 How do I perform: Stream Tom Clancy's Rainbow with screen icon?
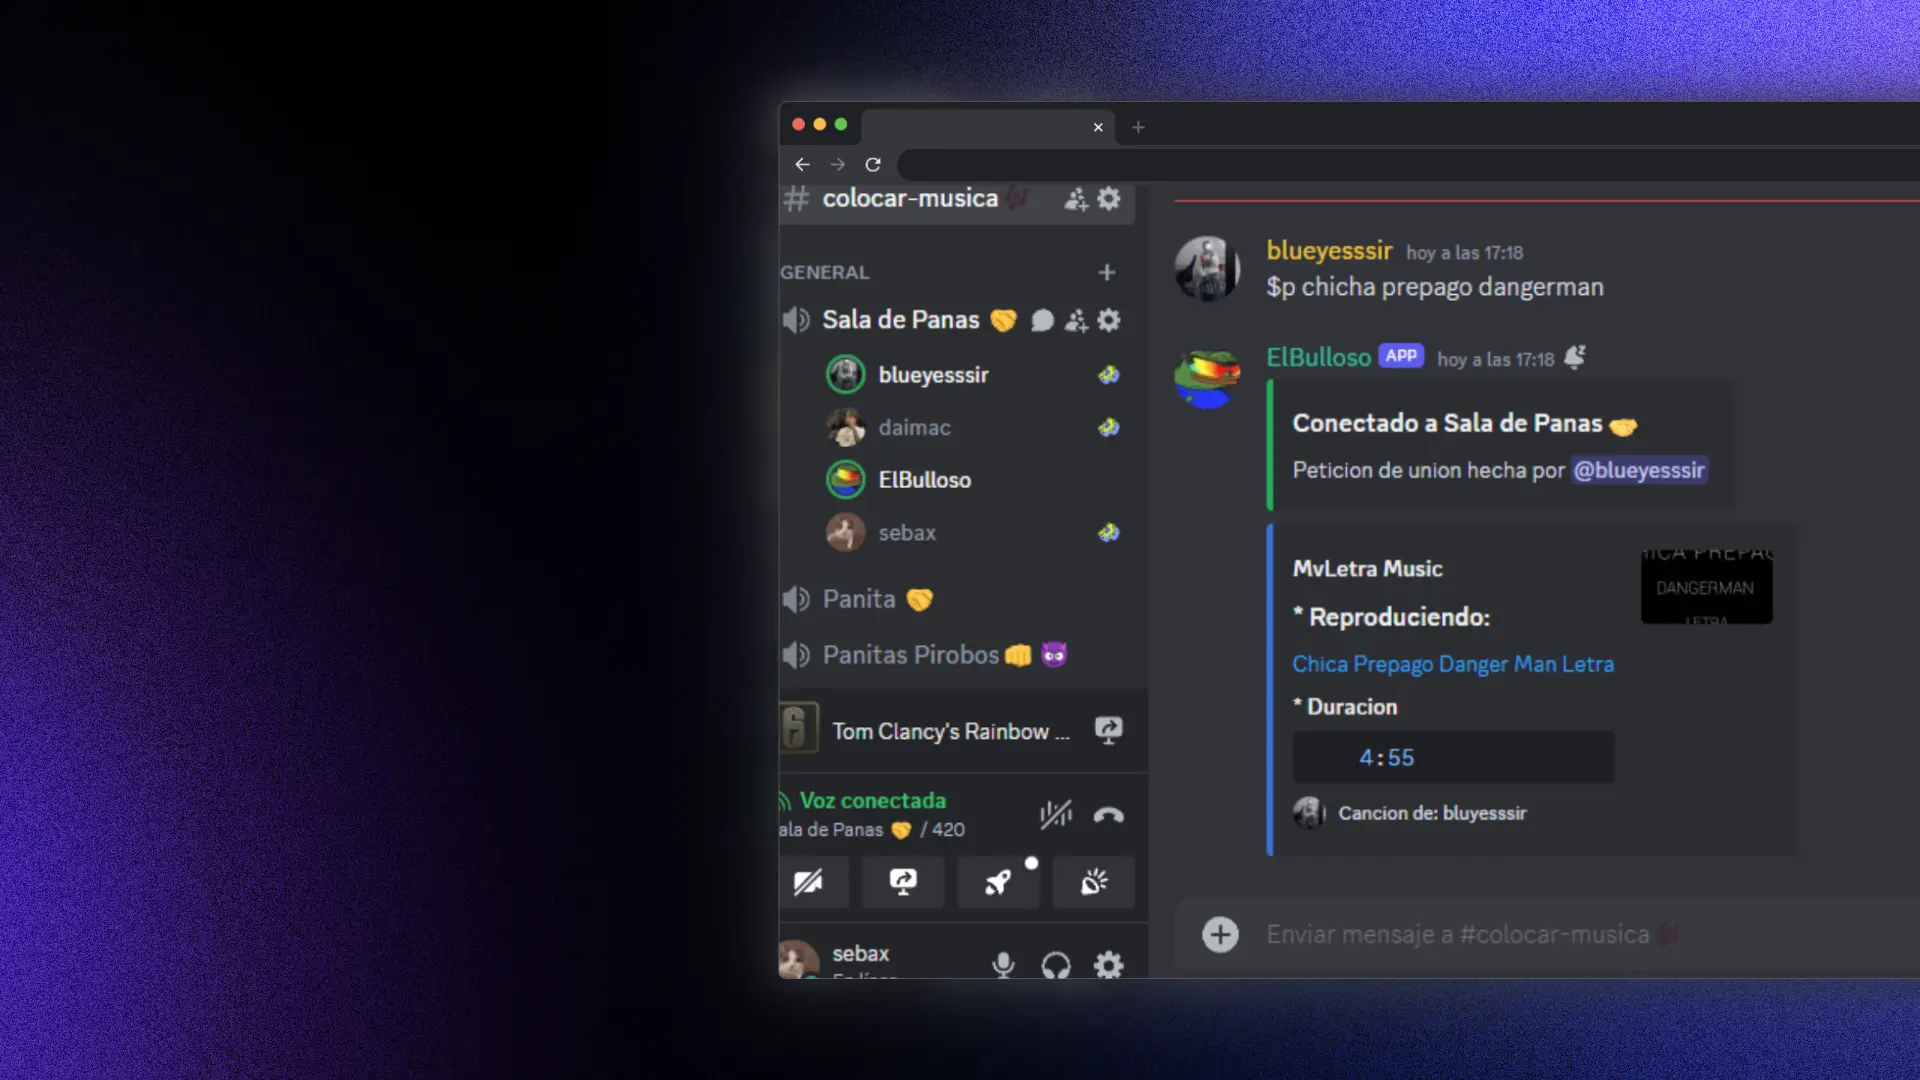click(1108, 730)
